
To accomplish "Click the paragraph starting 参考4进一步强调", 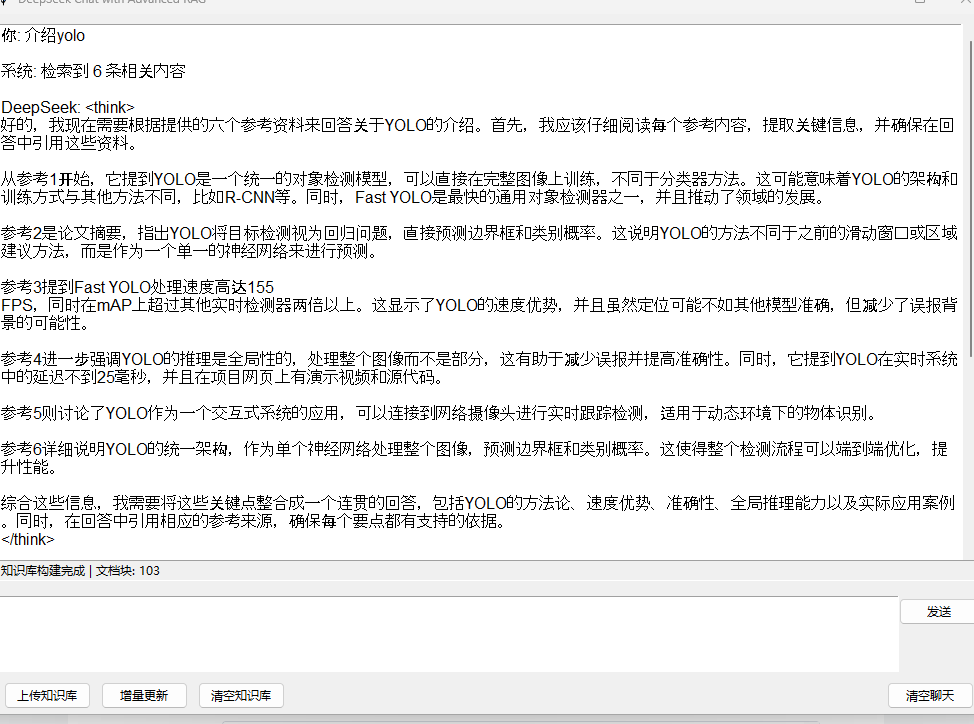I will (479, 368).
